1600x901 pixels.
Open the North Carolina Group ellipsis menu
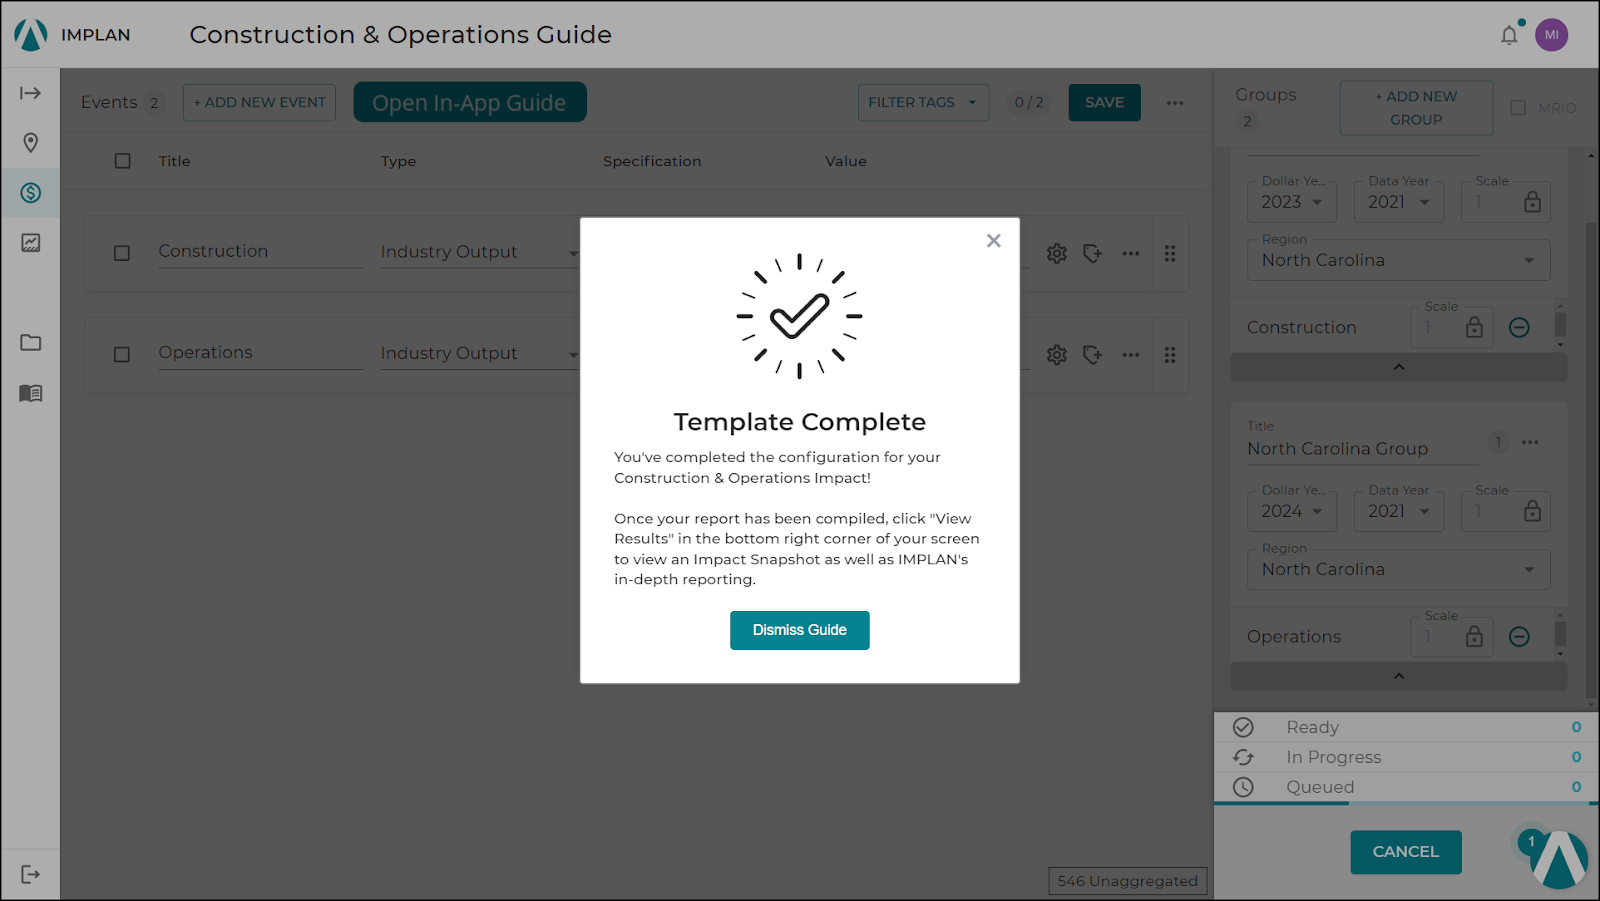pyautogui.click(x=1529, y=442)
